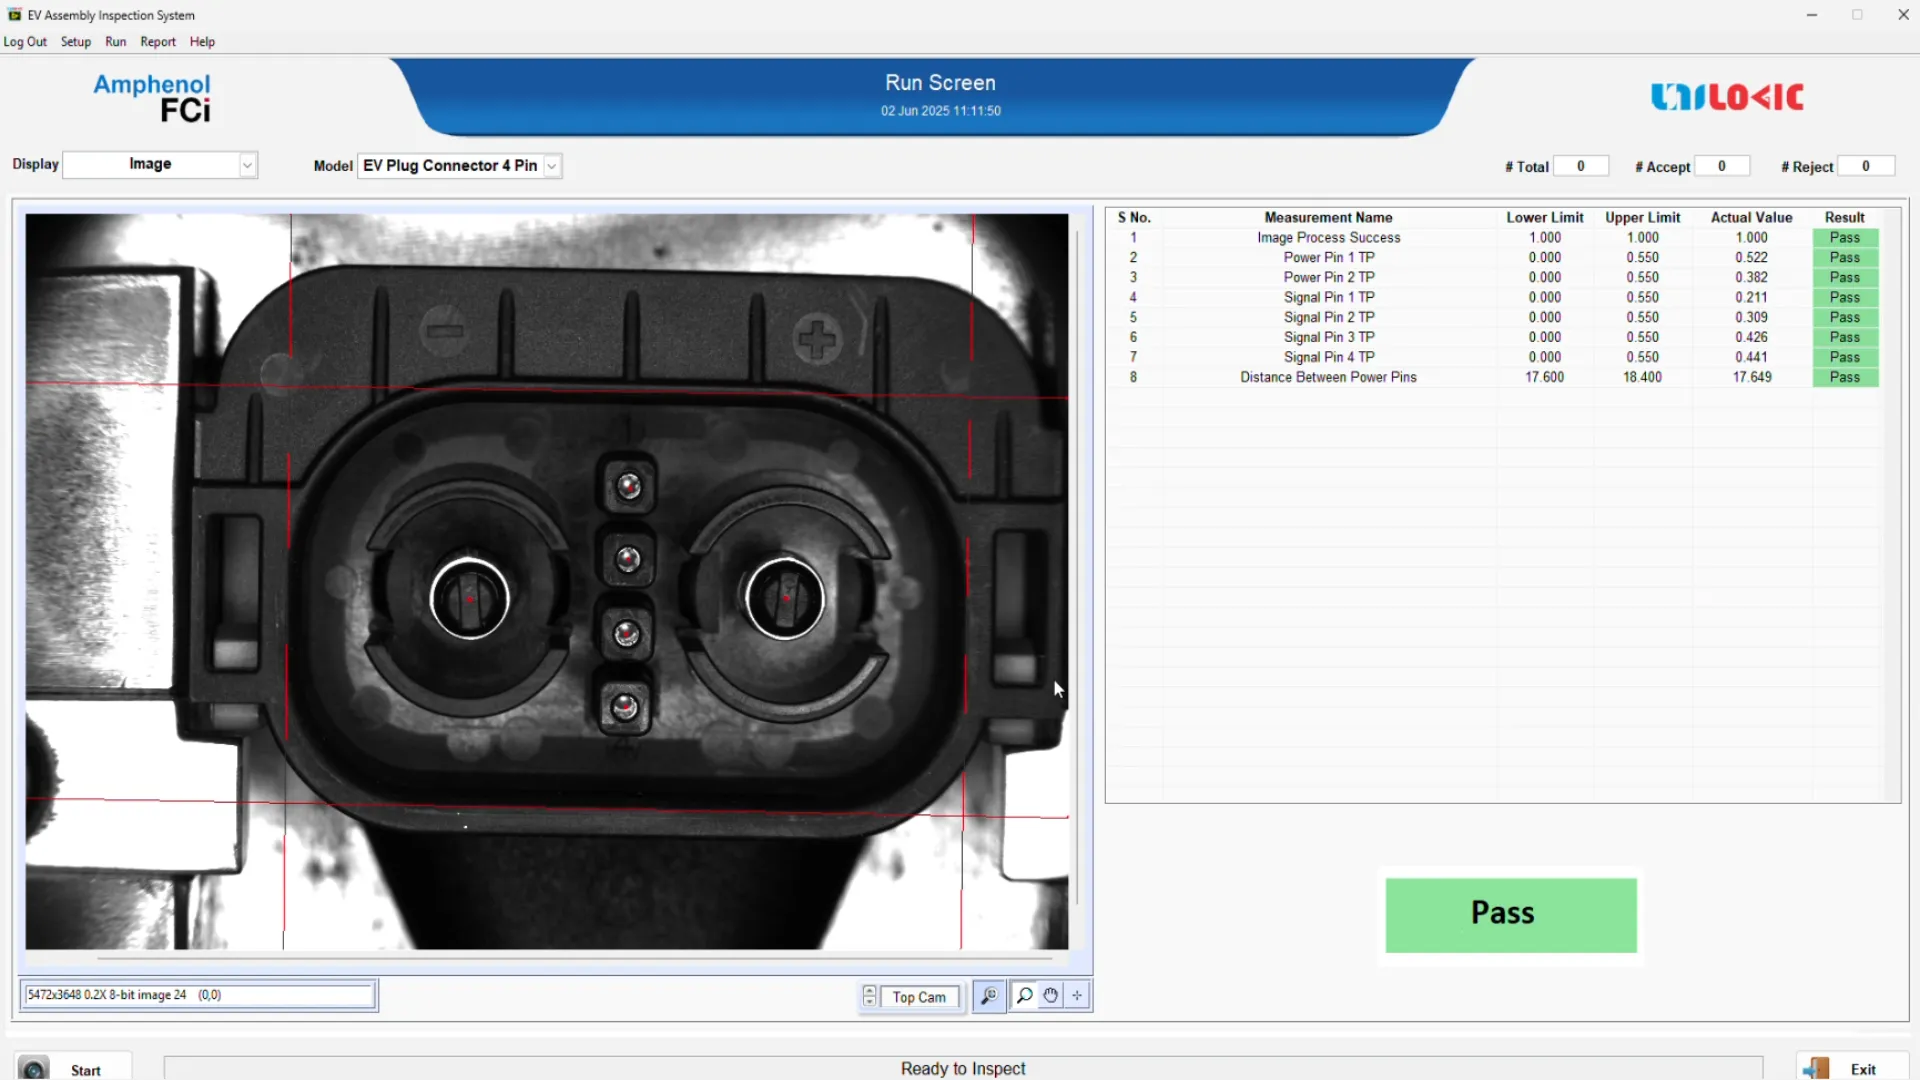Click the Top Cam selector field
Image resolution: width=1920 pixels, height=1080 pixels.
919,997
